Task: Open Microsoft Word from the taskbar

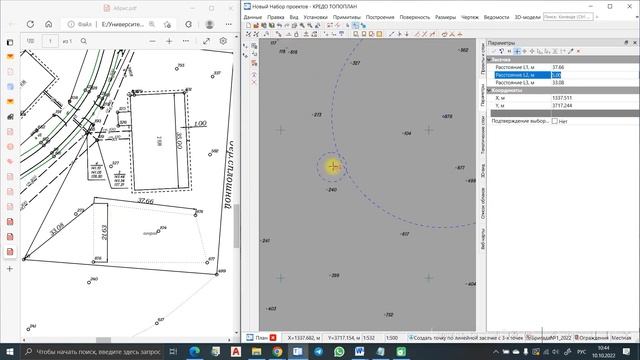Action: 359,351
